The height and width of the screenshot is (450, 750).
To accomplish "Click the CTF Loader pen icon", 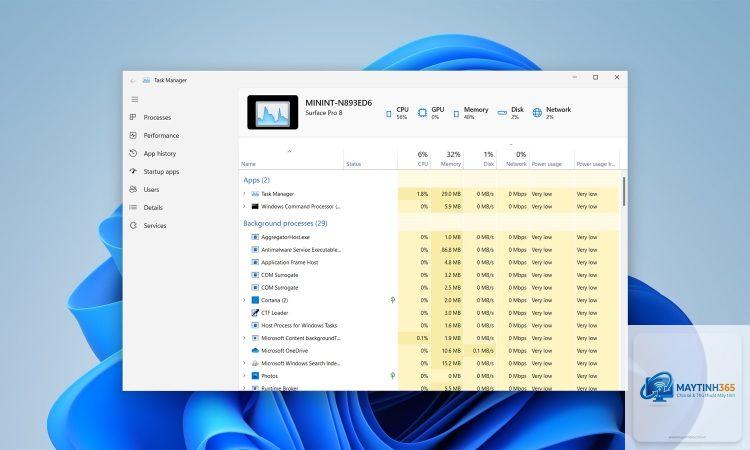I will 255,313.
